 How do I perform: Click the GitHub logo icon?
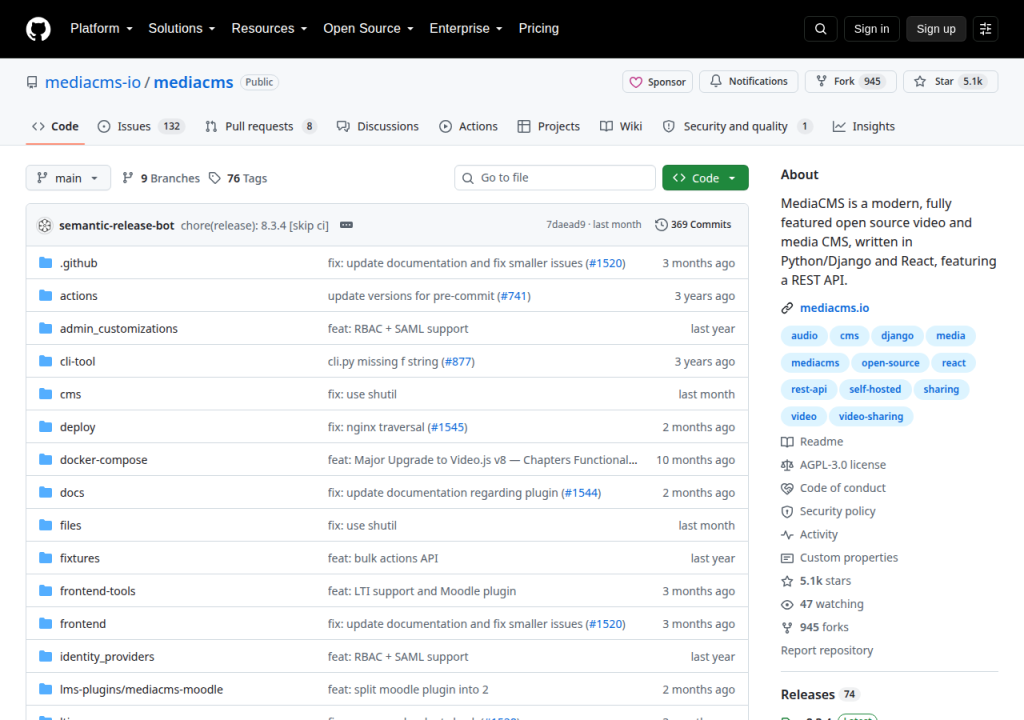click(x=38, y=29)
